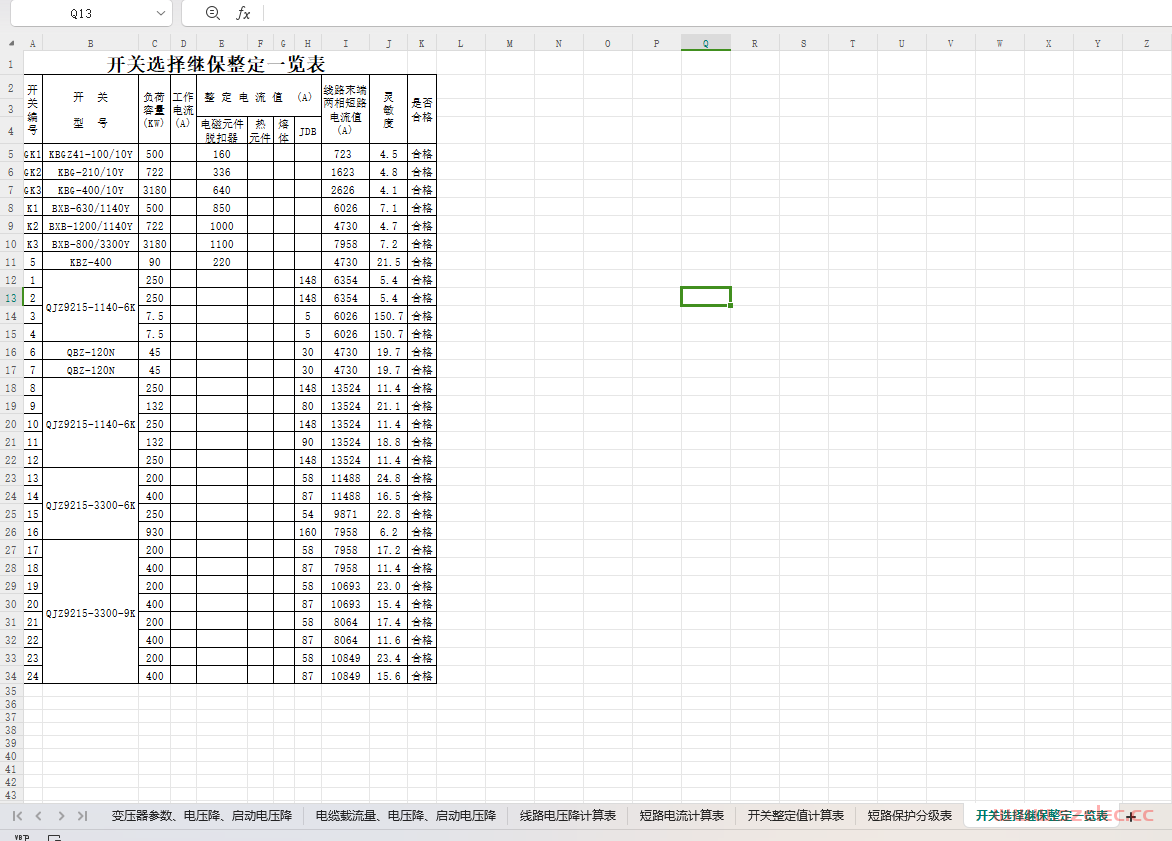Click the cell containing KBG-210/10Y
Image resolution: width=1172 pixels, height=841 pixels.
click(x=90, y=172)
